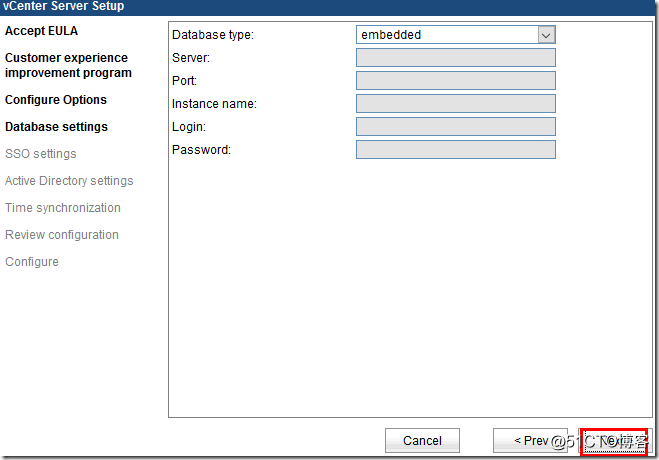This screenshot has width=659, height=460.
Task: Select the Review configuration step
Action: point(62,234)
